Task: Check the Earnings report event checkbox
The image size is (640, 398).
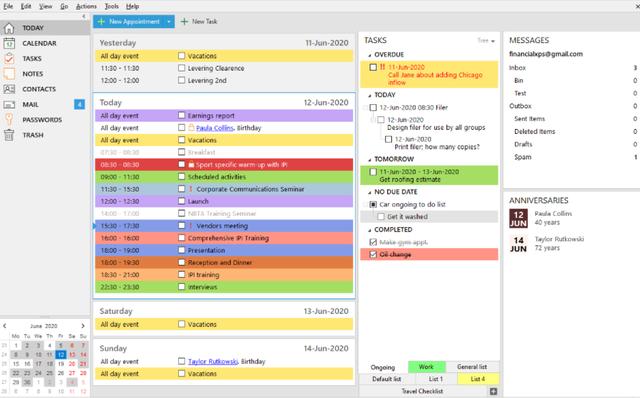Action: (182, 116)
